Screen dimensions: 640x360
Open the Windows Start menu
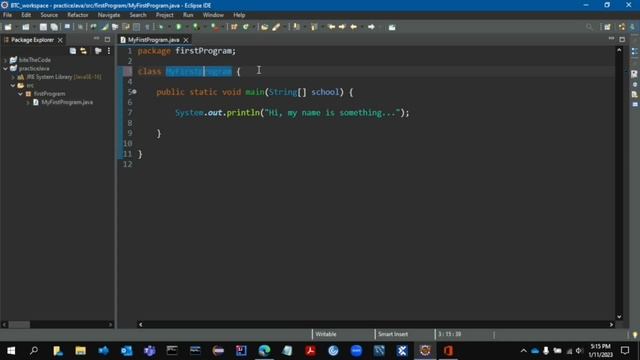[x=11, y=351]
